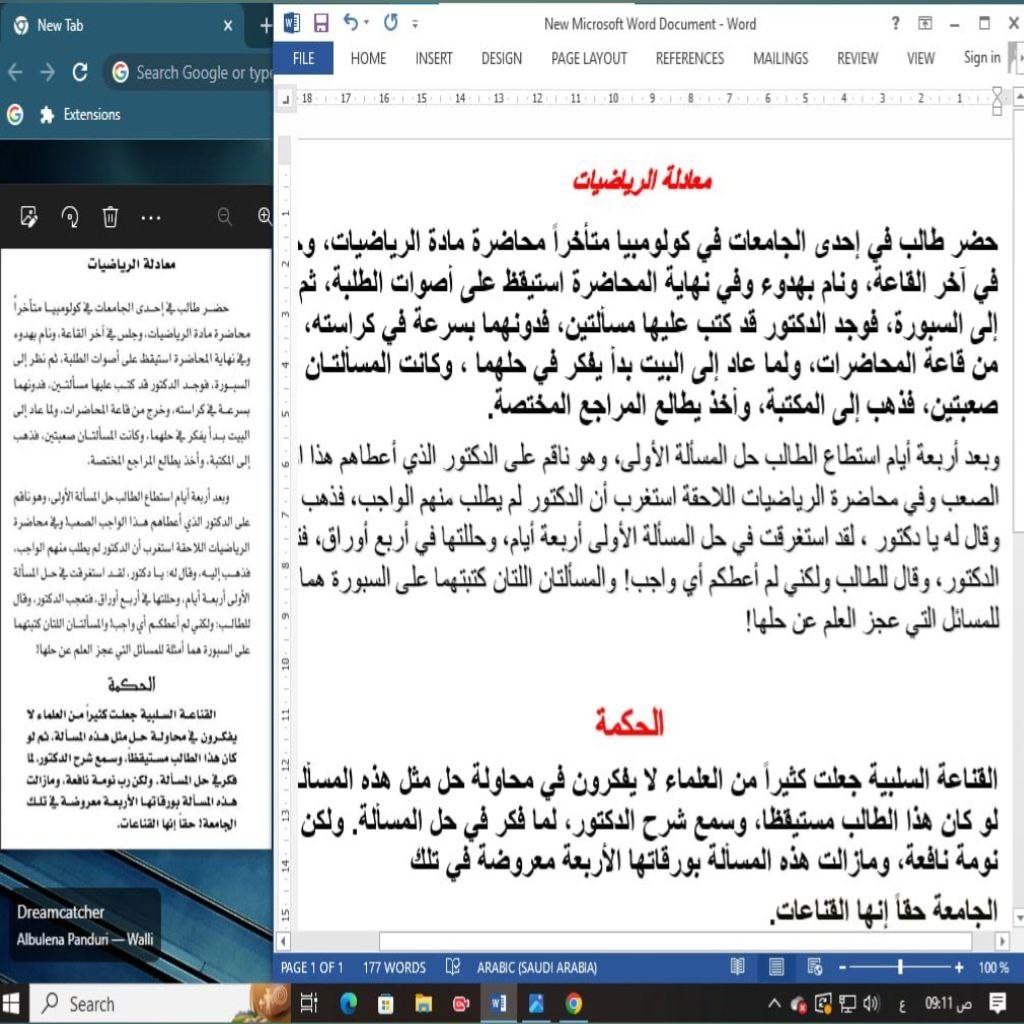Switch to the REFERENCES ribbon tab
1024x1024 pixels.
point(690,58)
